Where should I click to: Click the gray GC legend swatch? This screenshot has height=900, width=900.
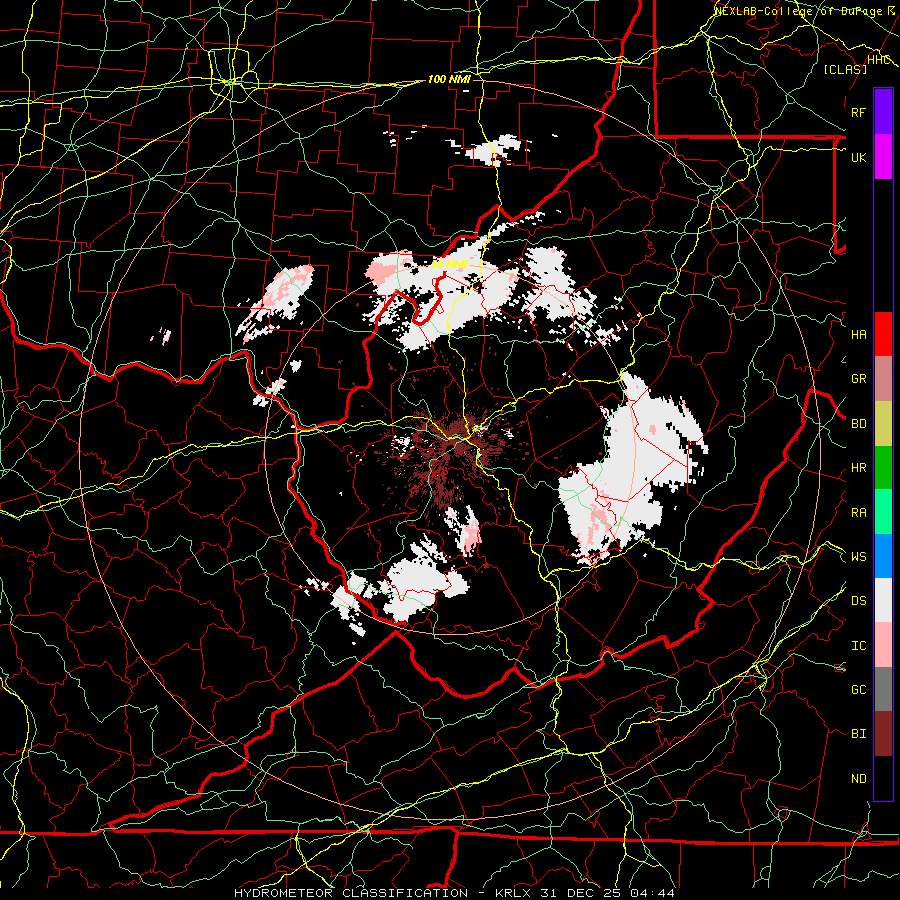(x=883, y=689)
